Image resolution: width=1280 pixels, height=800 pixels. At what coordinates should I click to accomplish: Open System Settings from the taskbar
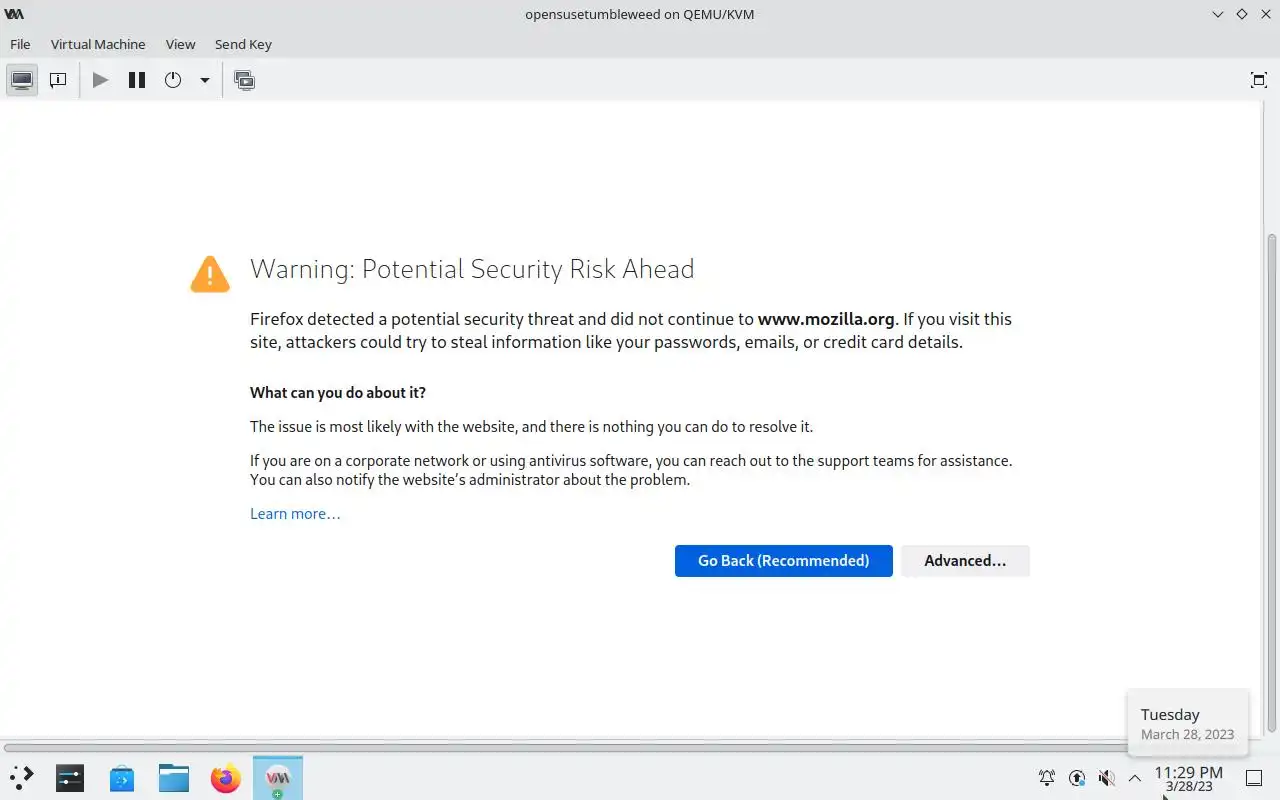tap(70, 777)
